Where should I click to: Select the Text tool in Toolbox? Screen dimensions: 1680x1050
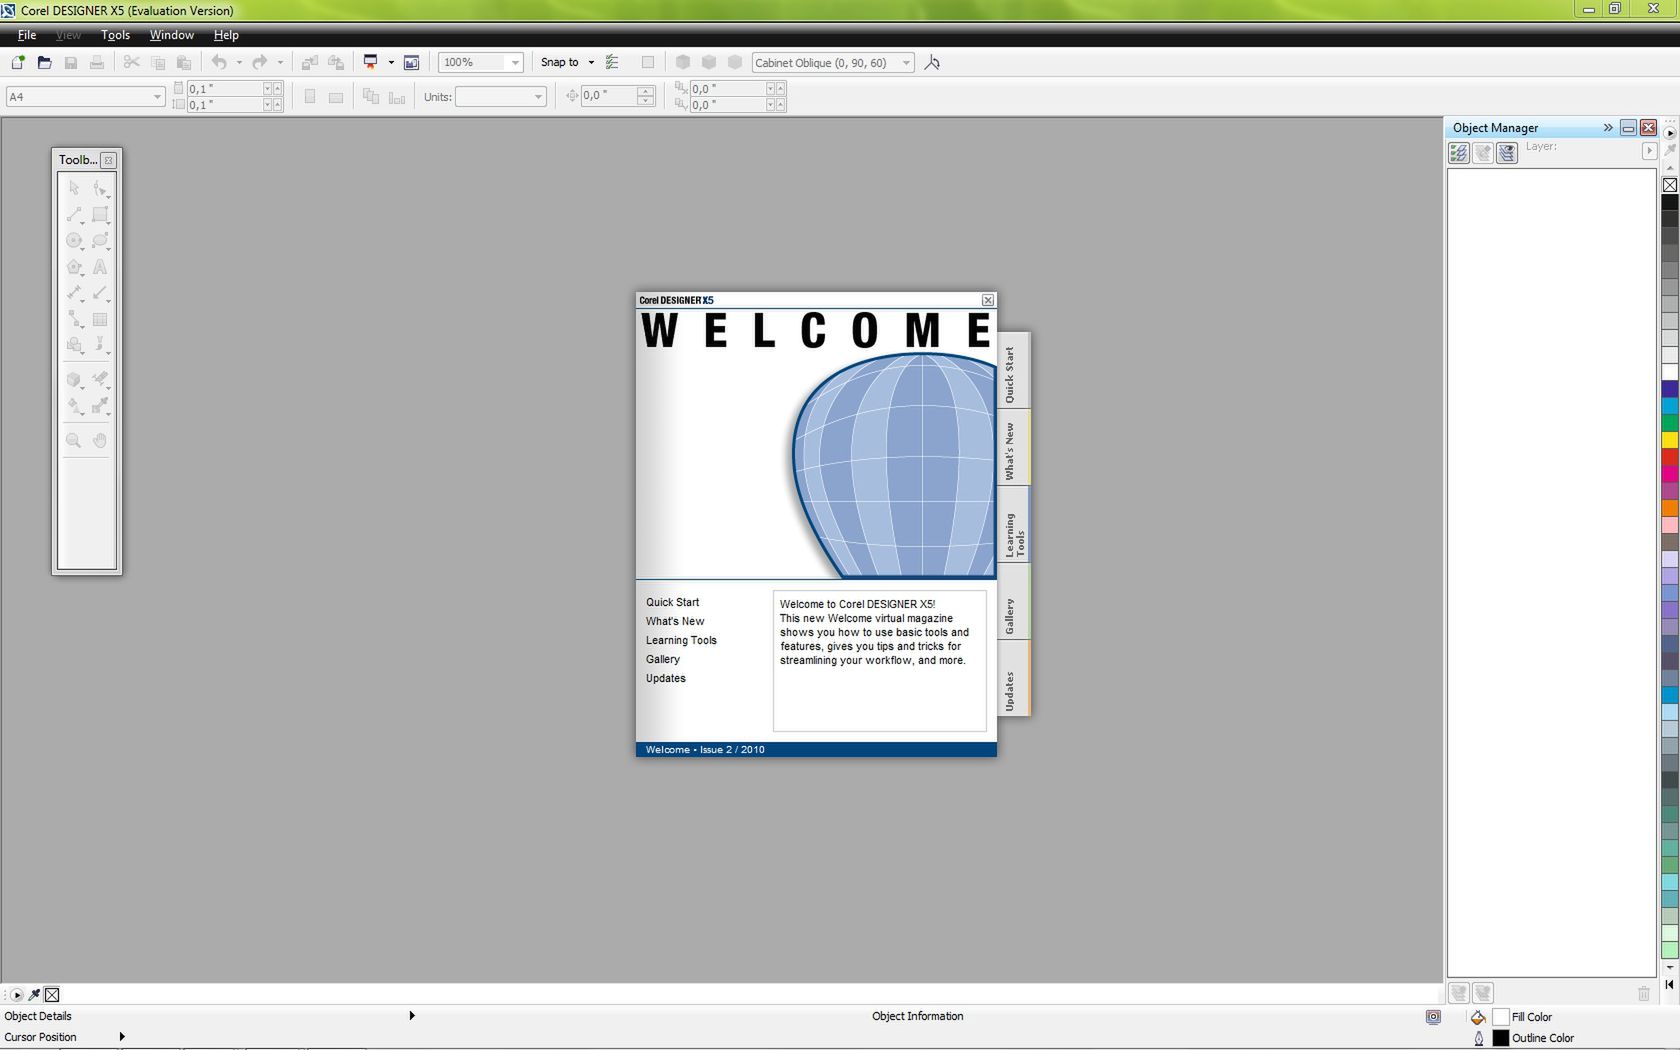[100, 267]
